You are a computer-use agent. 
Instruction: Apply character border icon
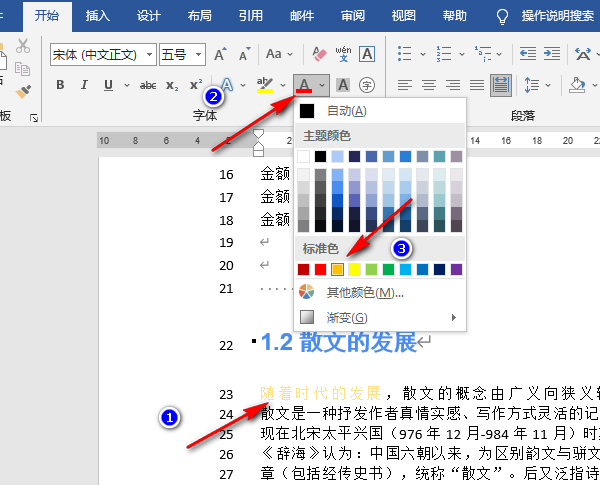[367, 54]
